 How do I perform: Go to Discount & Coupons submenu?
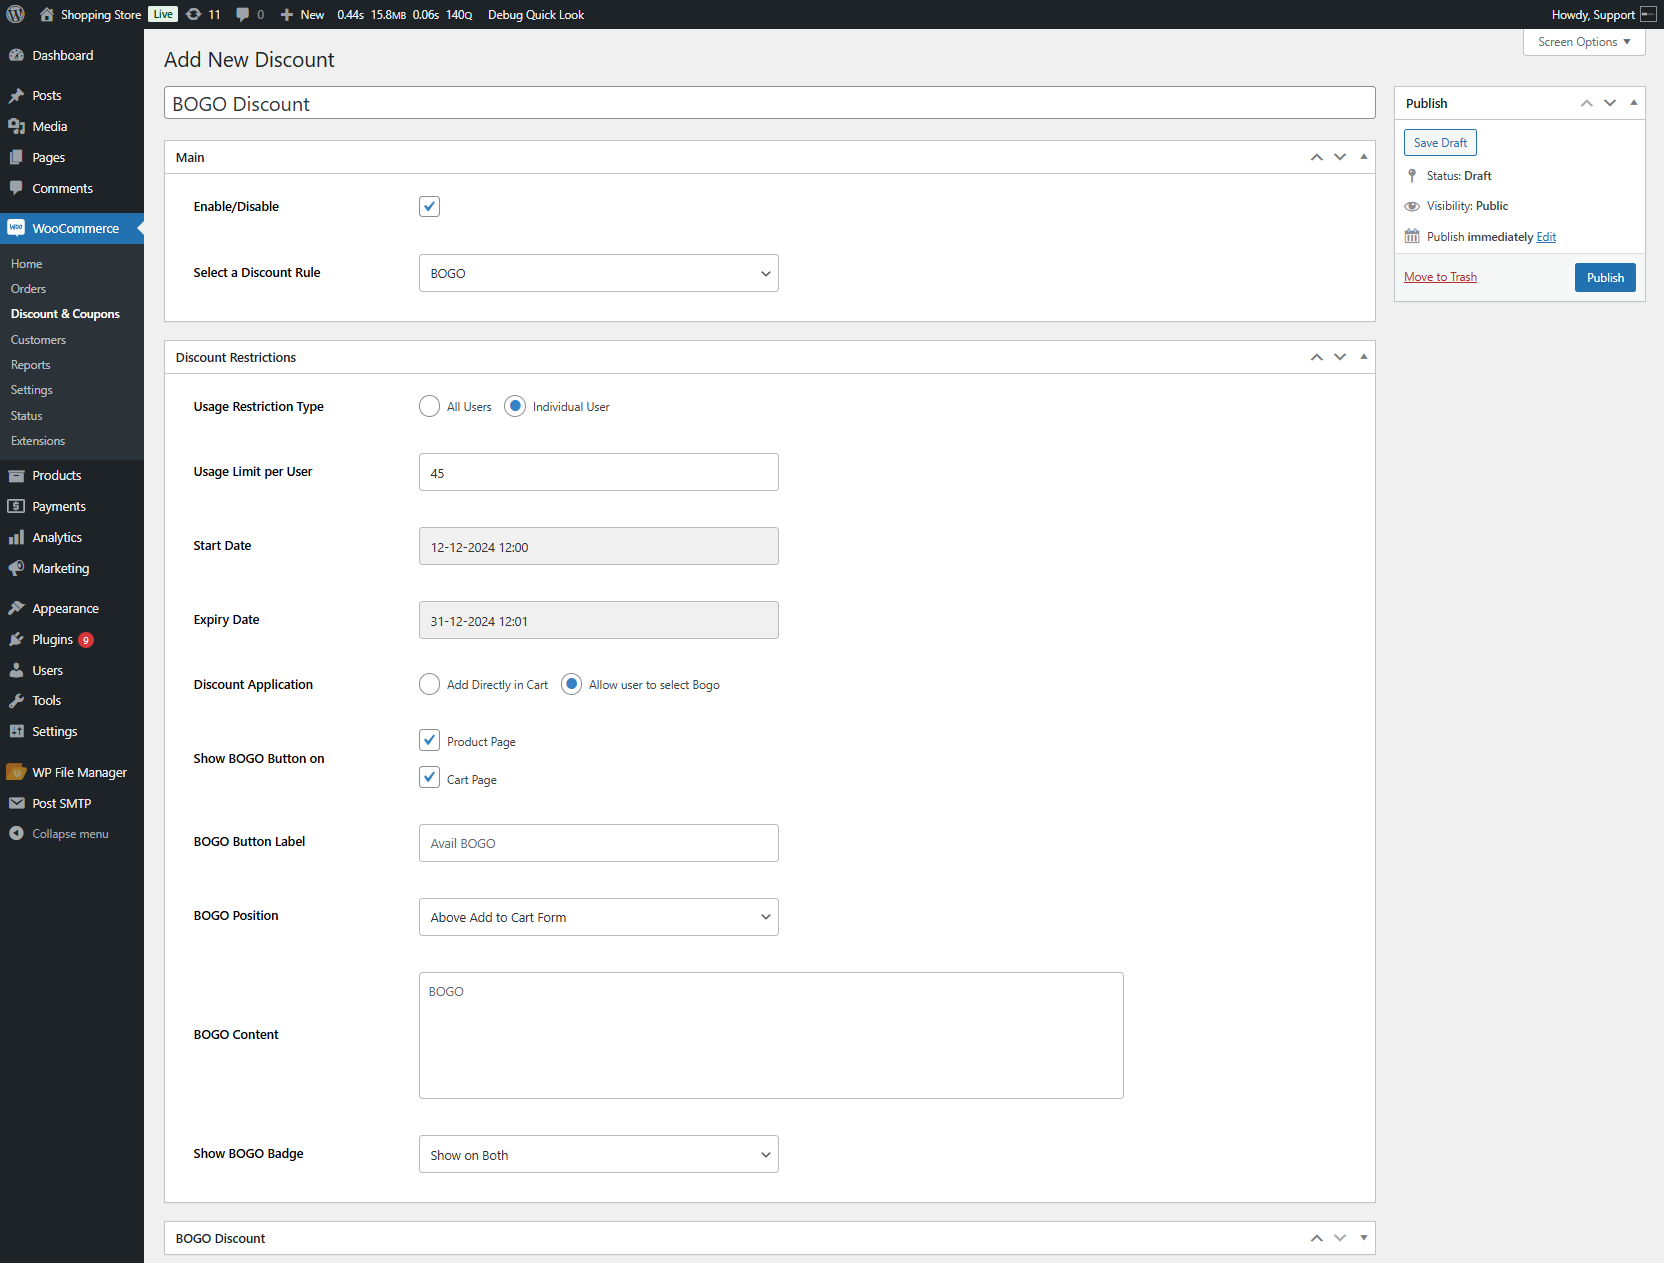click(65, 314)
